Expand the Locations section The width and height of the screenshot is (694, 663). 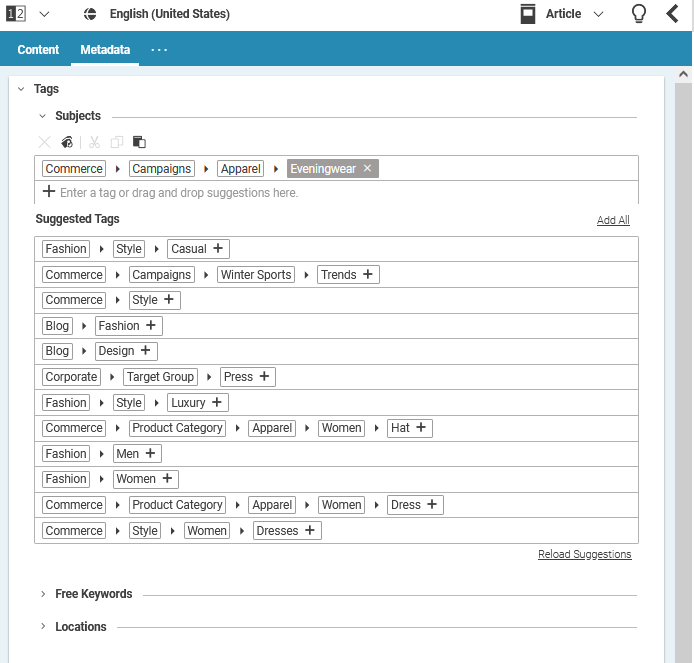[43, 626]
